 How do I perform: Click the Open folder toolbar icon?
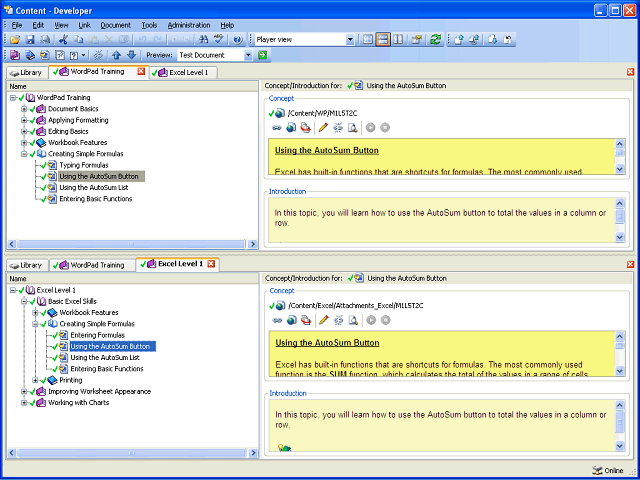[x=16, y=40]
